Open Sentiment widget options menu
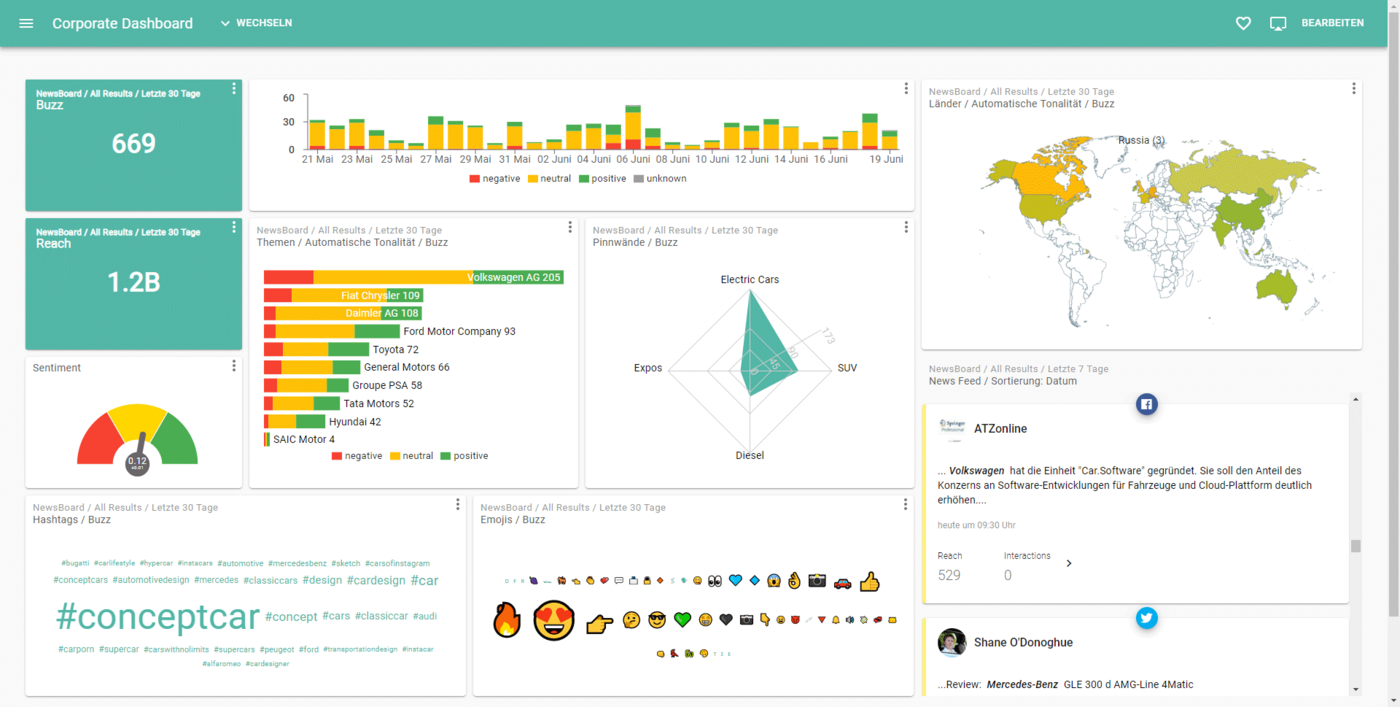The height and width of the screenshot is (707, 1400). pyautogui.click(x=234, y=366)
